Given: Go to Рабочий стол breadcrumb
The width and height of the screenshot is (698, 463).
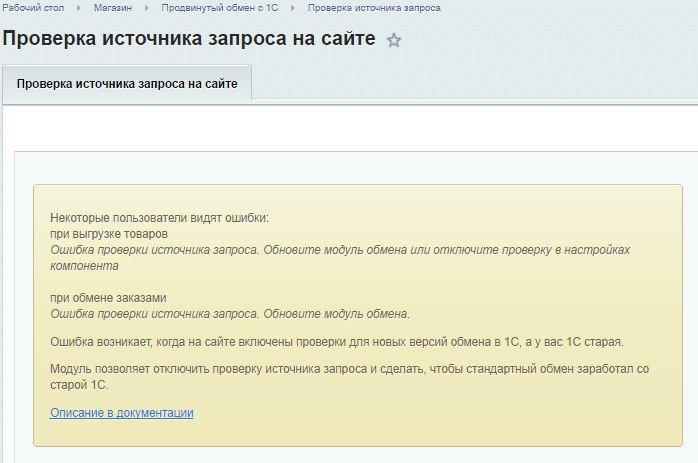Looking at the screenshot, I should click(33, 8).
